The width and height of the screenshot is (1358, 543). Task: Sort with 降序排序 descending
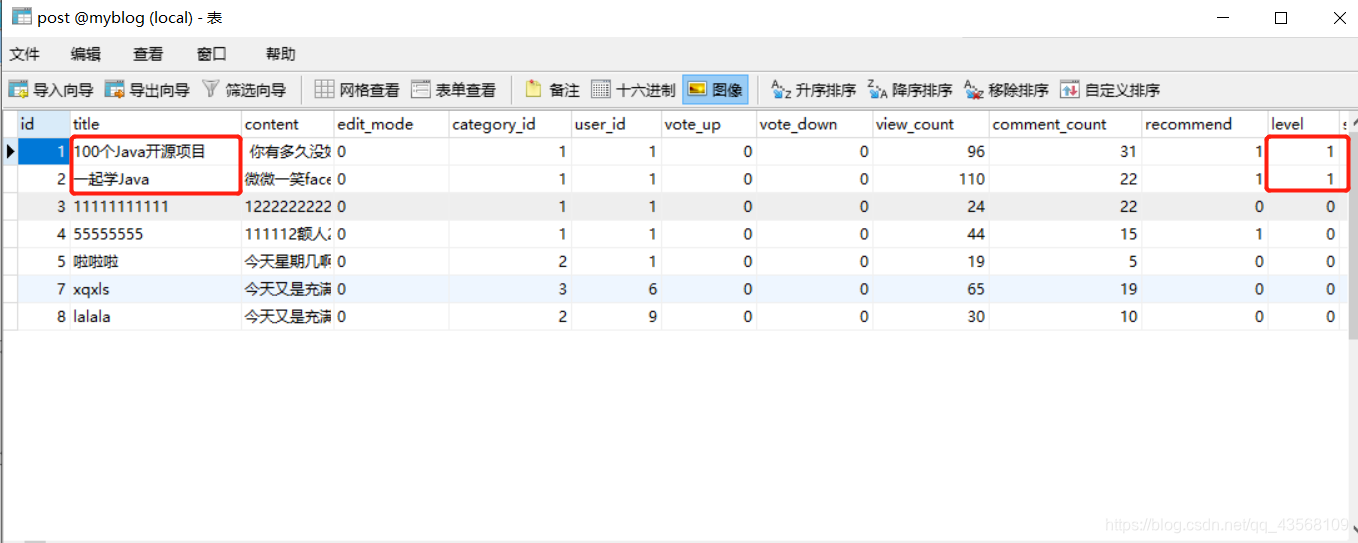[909, 90]
